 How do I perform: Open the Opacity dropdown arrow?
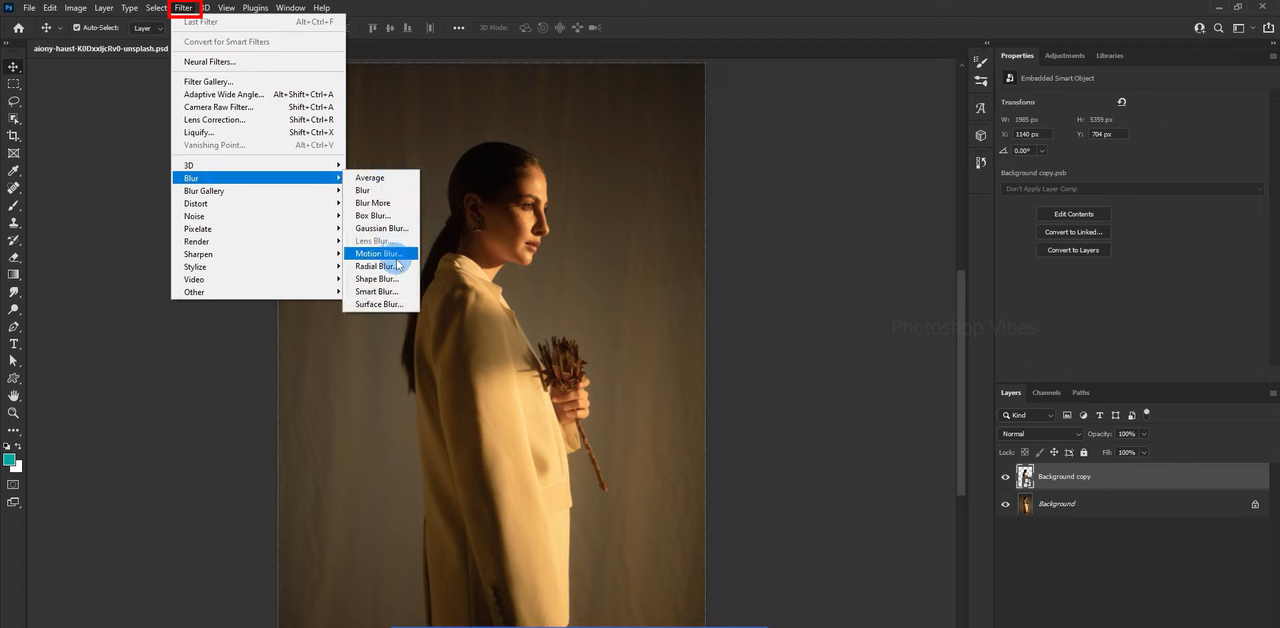[1144, 434]
